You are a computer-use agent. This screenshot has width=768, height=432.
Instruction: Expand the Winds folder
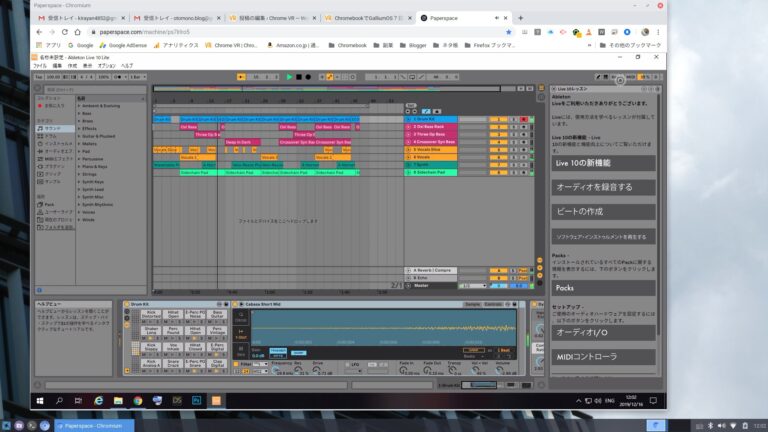click(79, 220)
